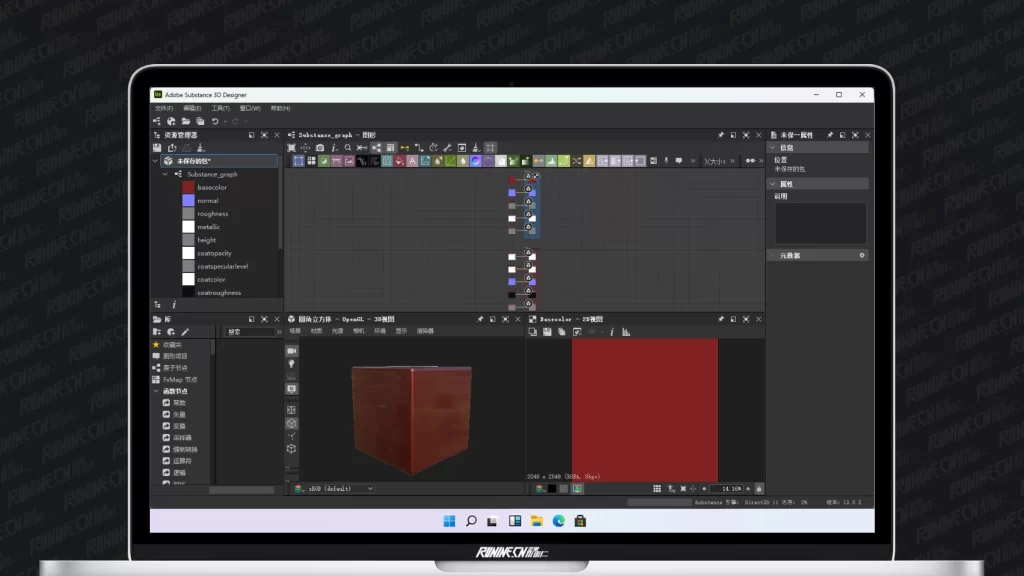Collapse the 信息 section in properties panel
Screen dimensions: 1024x576
click(x=772, y=148)
